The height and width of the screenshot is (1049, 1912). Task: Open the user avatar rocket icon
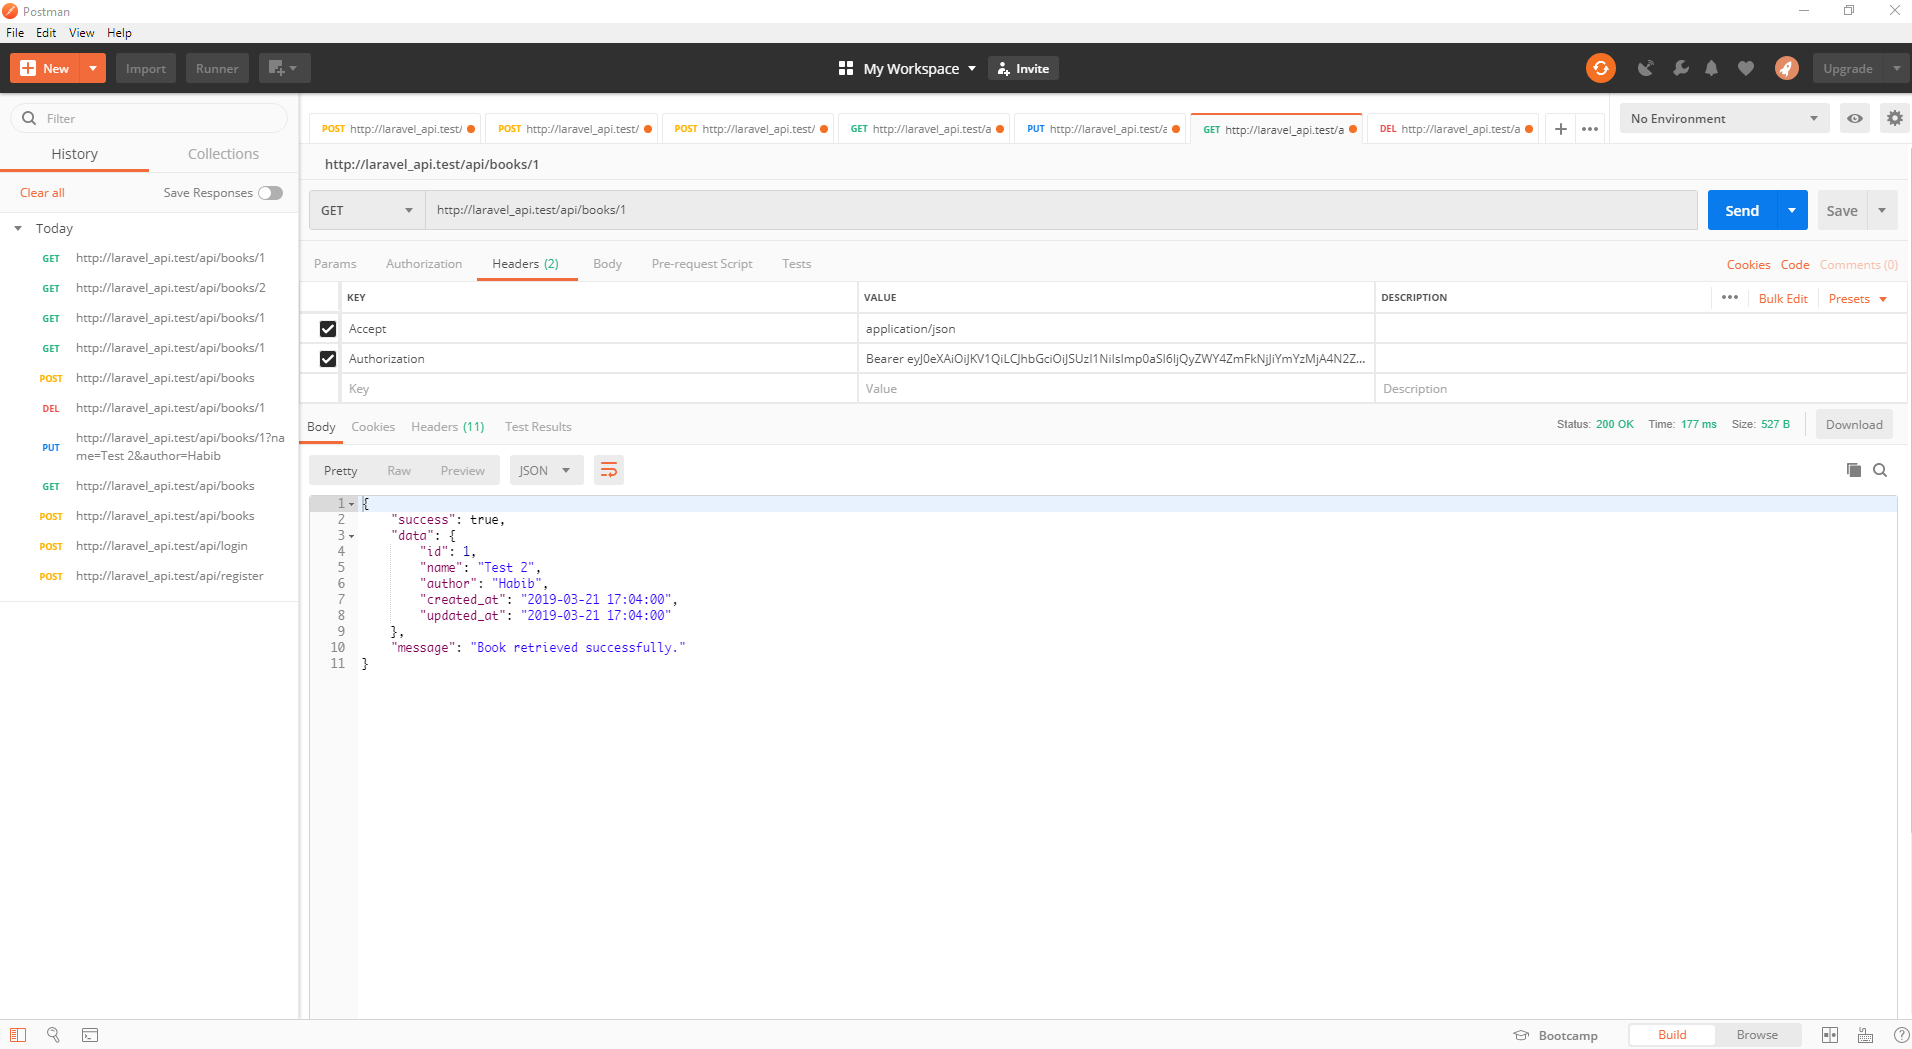[1787, 68]
